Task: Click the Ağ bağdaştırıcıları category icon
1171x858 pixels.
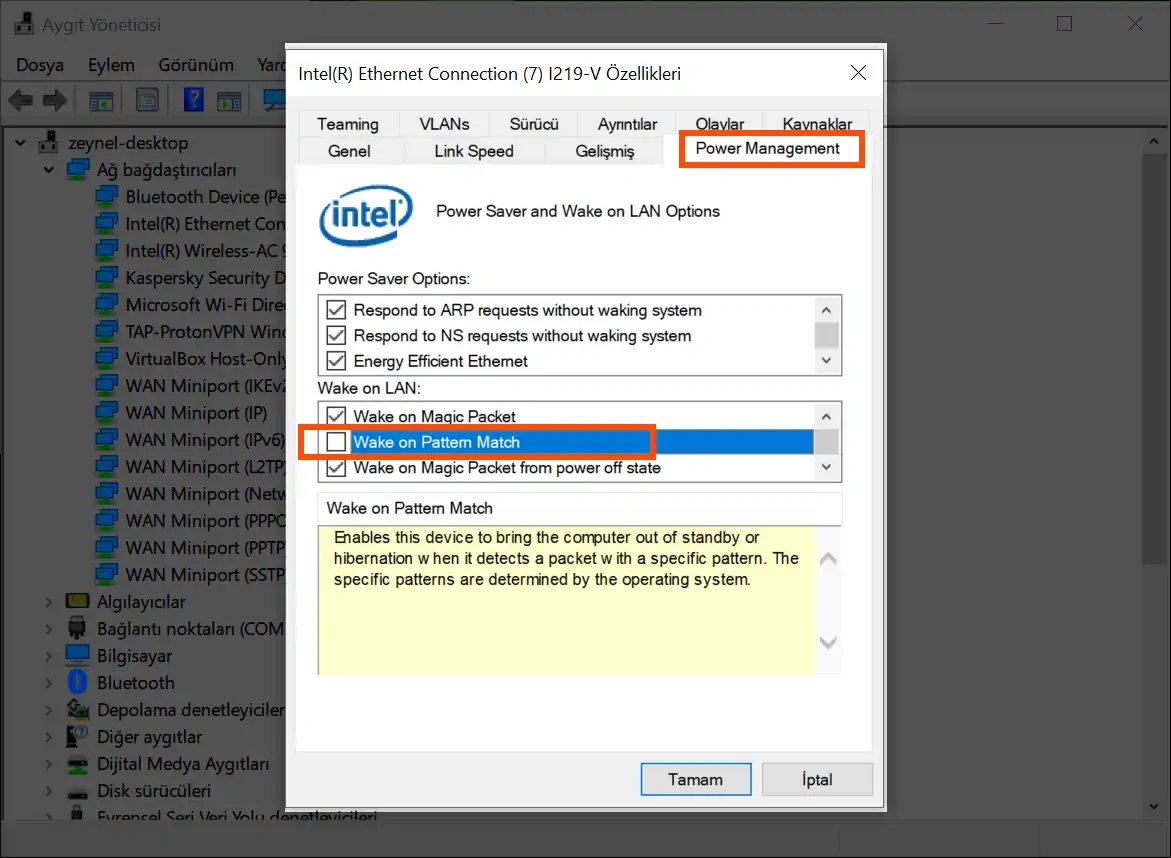Action: coord(78,170)
